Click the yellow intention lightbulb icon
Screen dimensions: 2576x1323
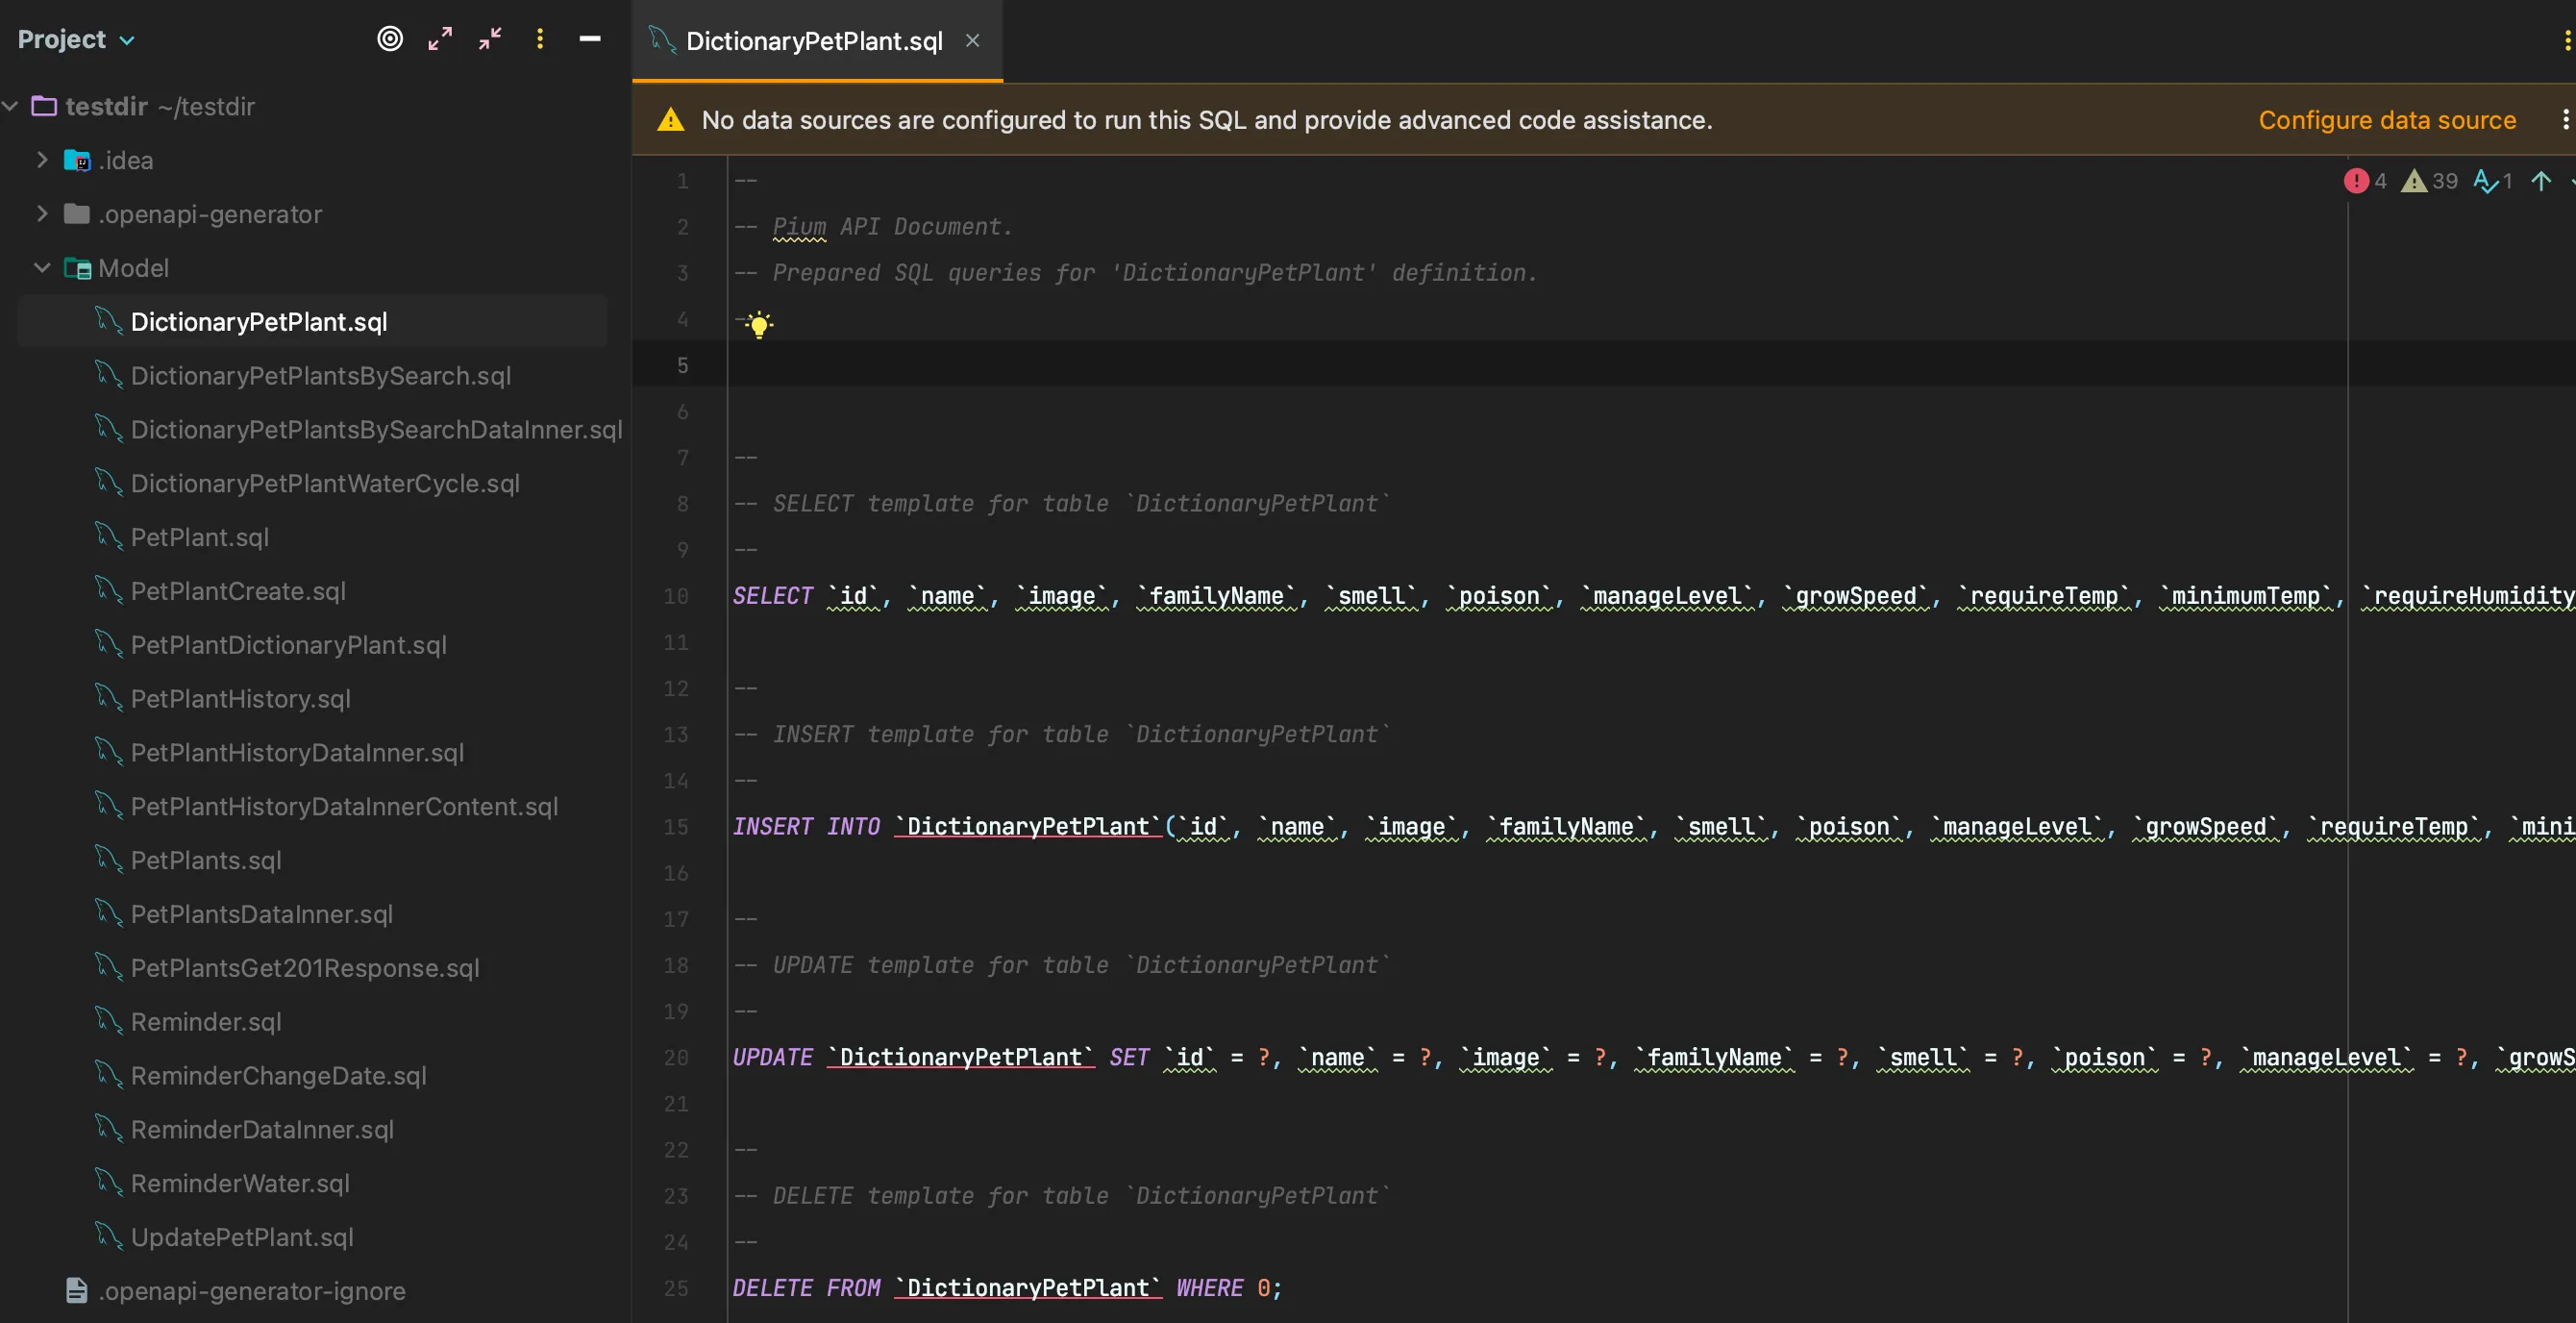click(759, 324)
